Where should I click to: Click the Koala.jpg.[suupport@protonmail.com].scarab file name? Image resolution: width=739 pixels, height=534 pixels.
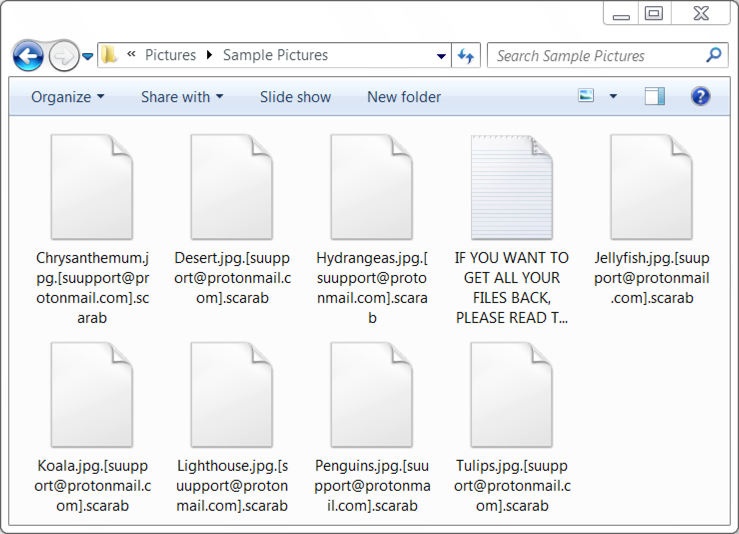(x=92, y=486)
